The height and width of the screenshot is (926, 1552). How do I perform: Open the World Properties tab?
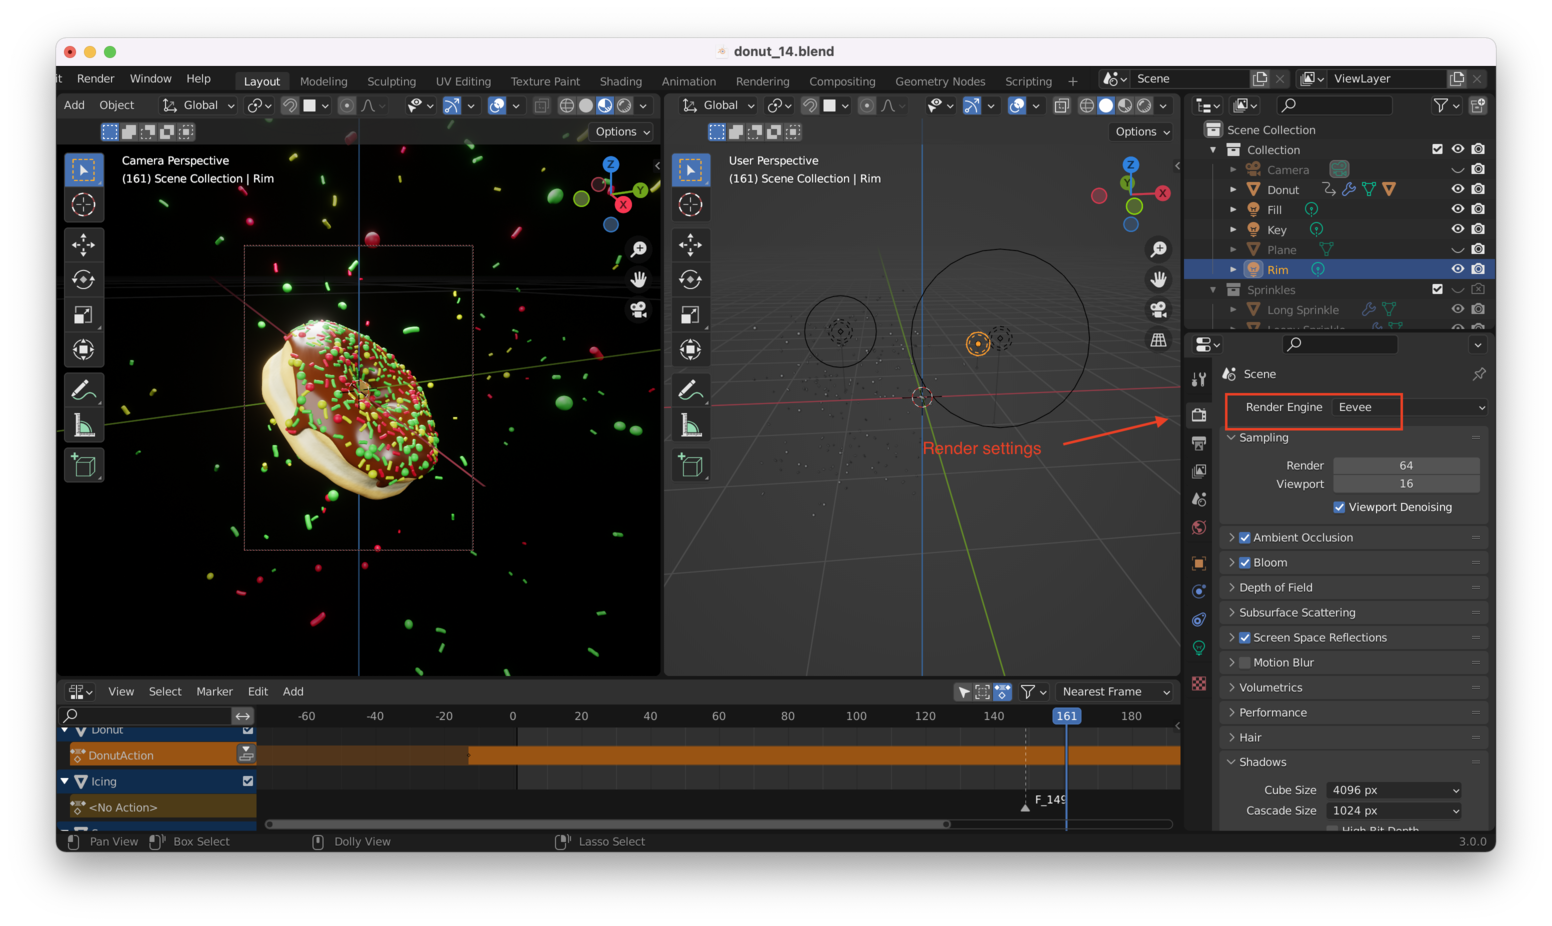point(1198,527)
